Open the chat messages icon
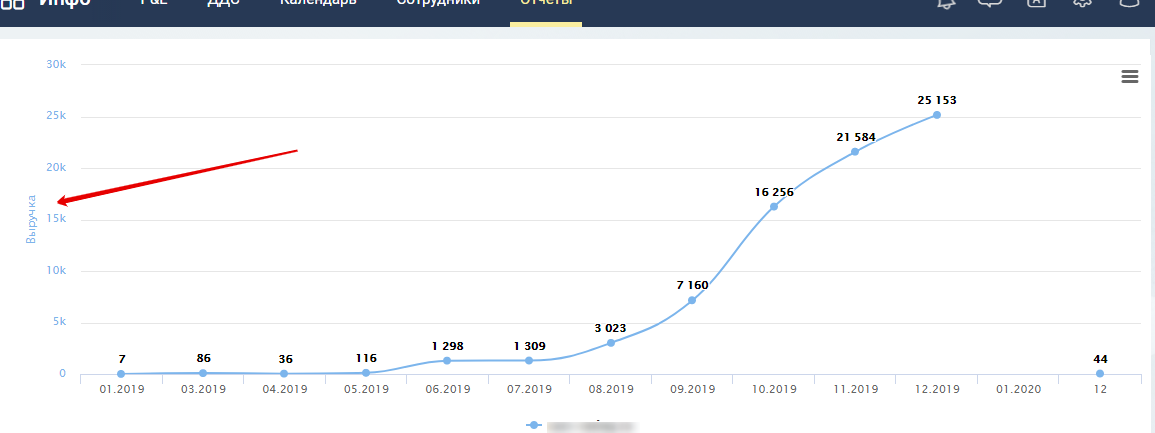The image size is (1155, 433). coord(990,3)
